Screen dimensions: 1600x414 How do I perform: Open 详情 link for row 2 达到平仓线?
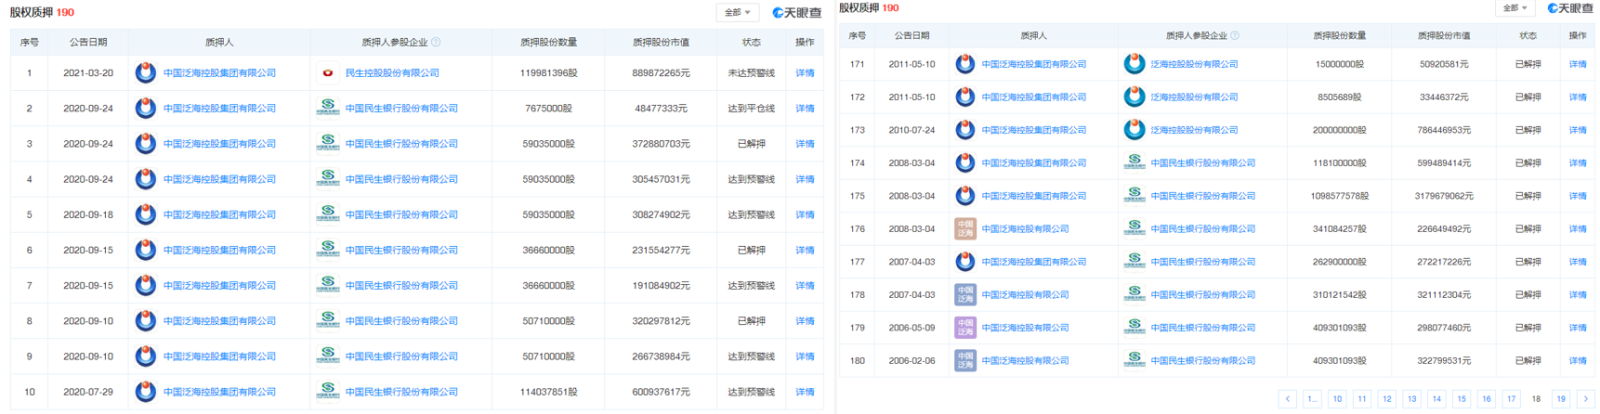click(805, 108)
